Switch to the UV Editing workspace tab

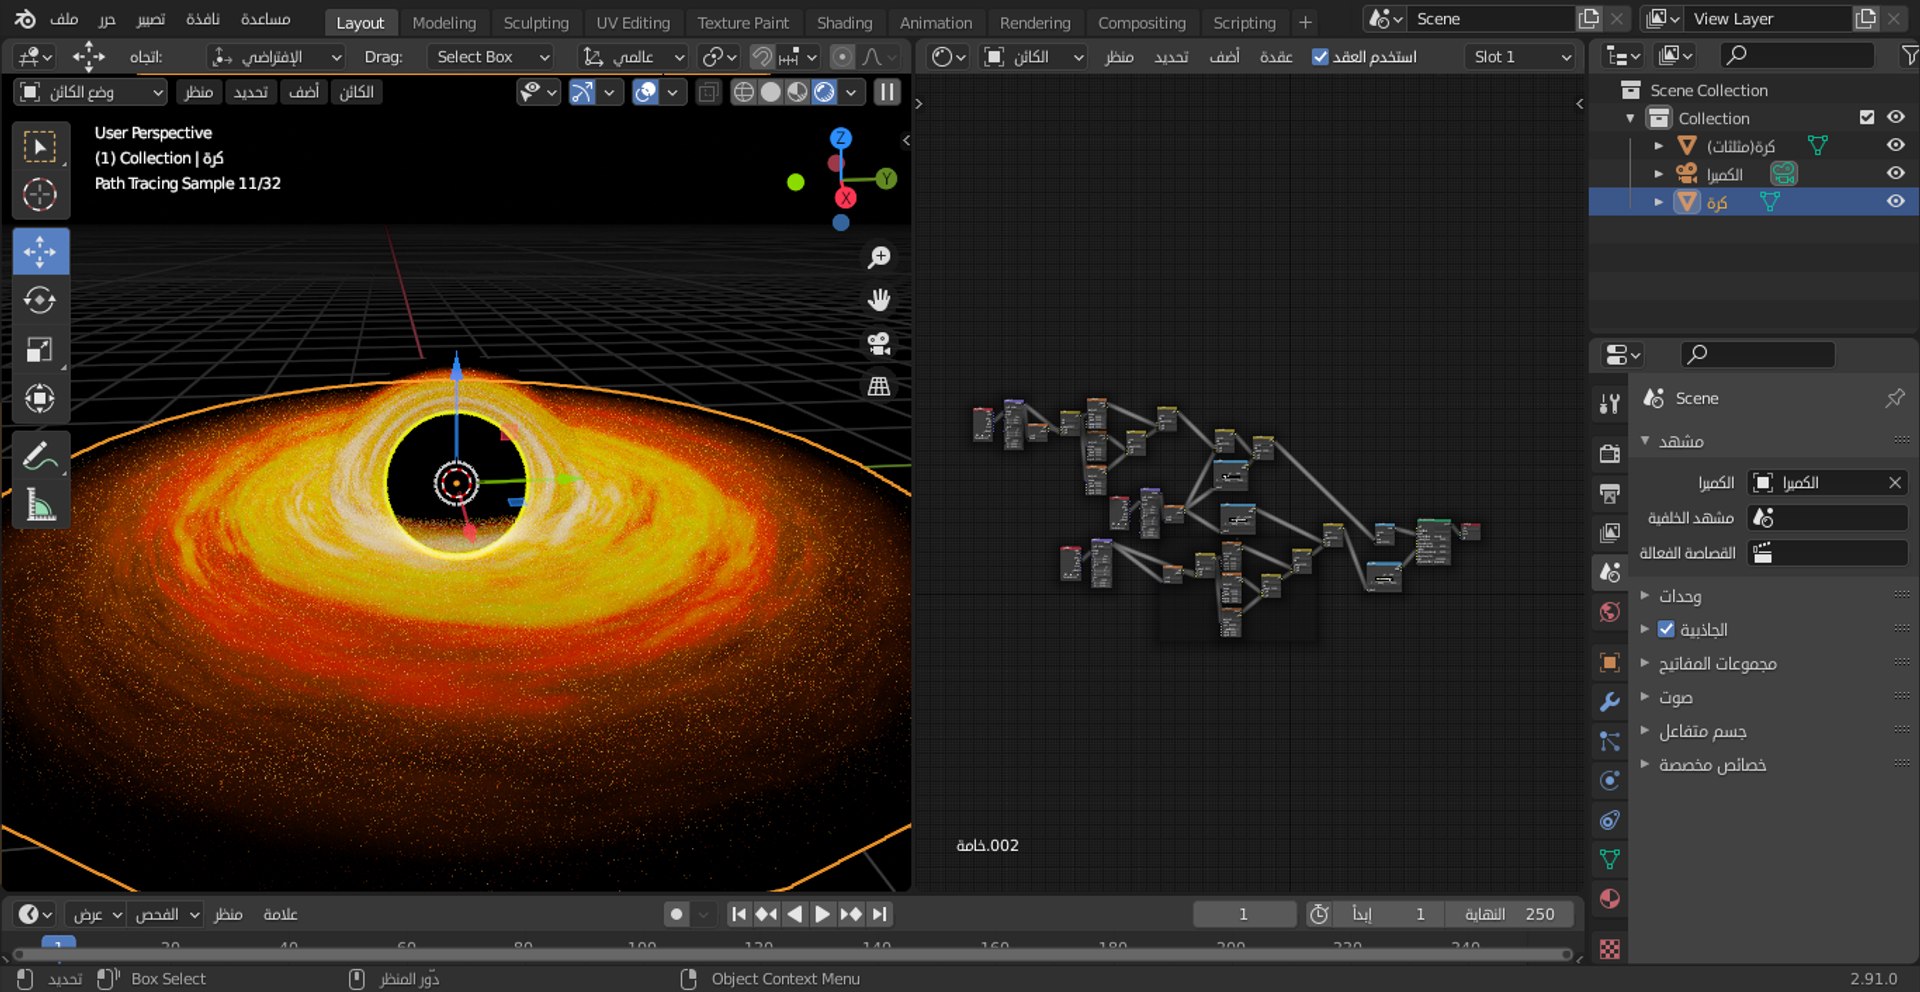coord(633,22)
